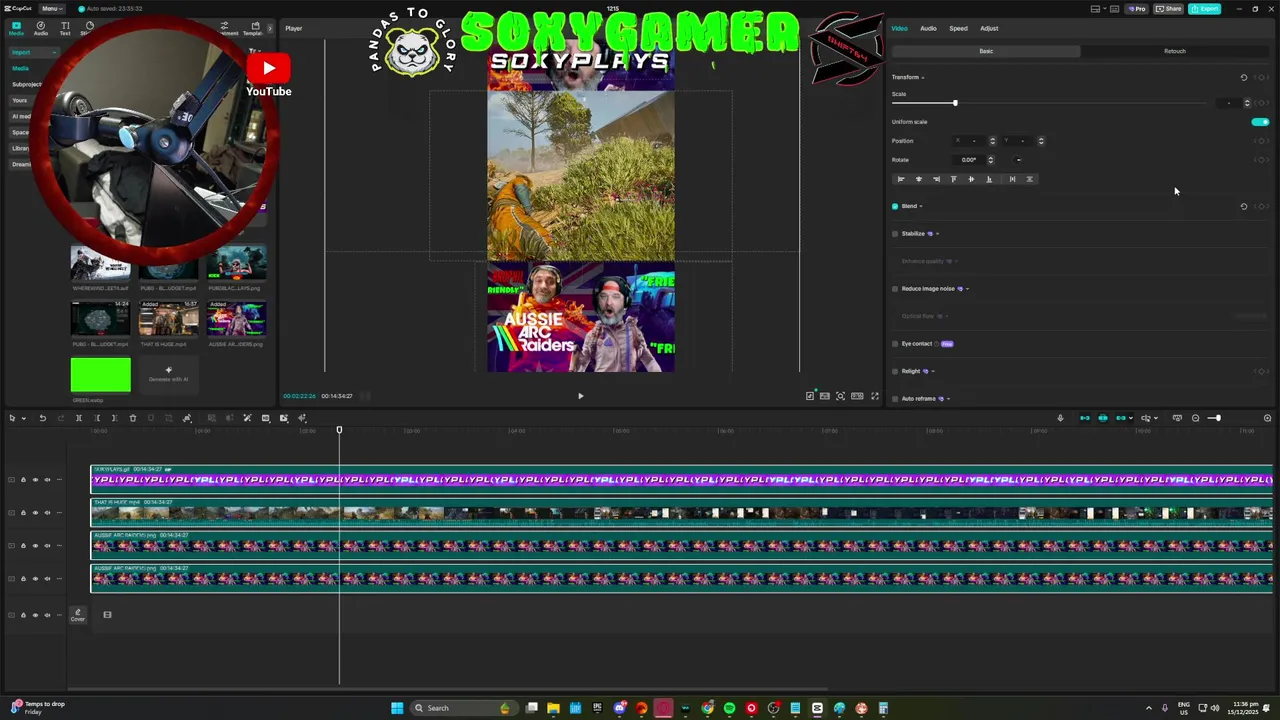Click the Share button

pyautogui.click(x=1168, y=9)
